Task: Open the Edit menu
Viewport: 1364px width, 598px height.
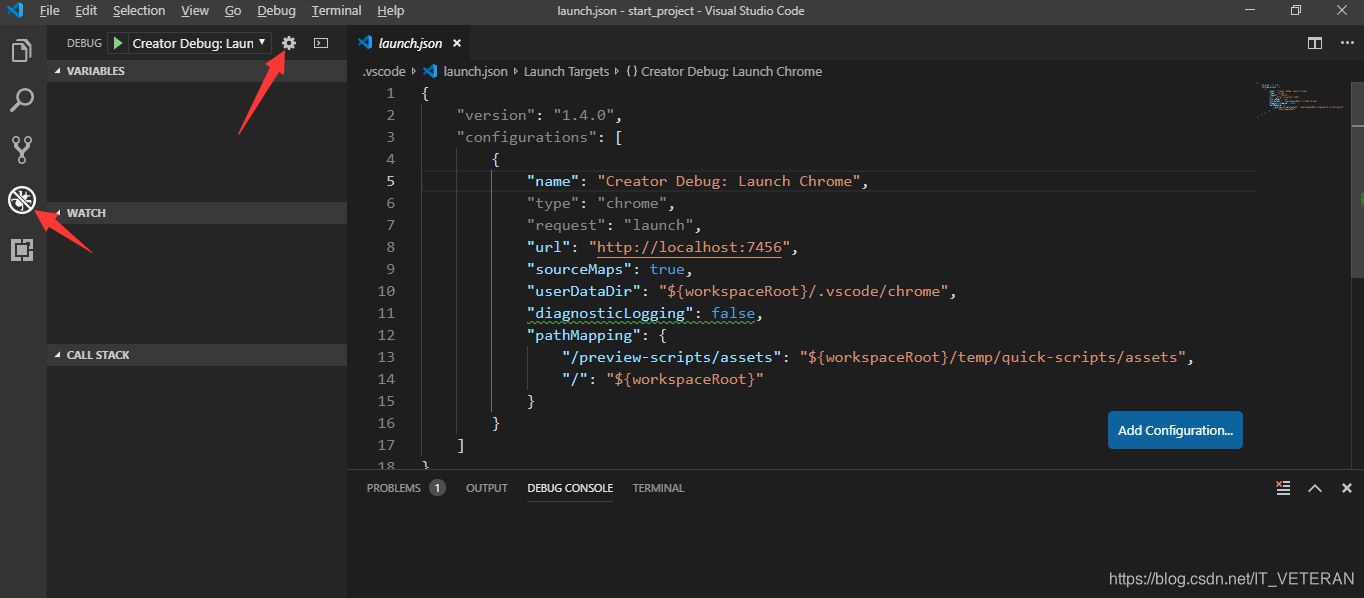Action: pos(86,11)
